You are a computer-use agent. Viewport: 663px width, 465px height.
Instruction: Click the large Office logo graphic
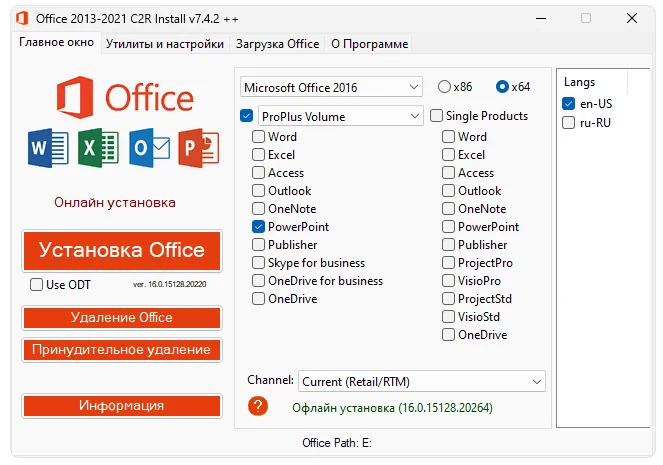(125, 97)
